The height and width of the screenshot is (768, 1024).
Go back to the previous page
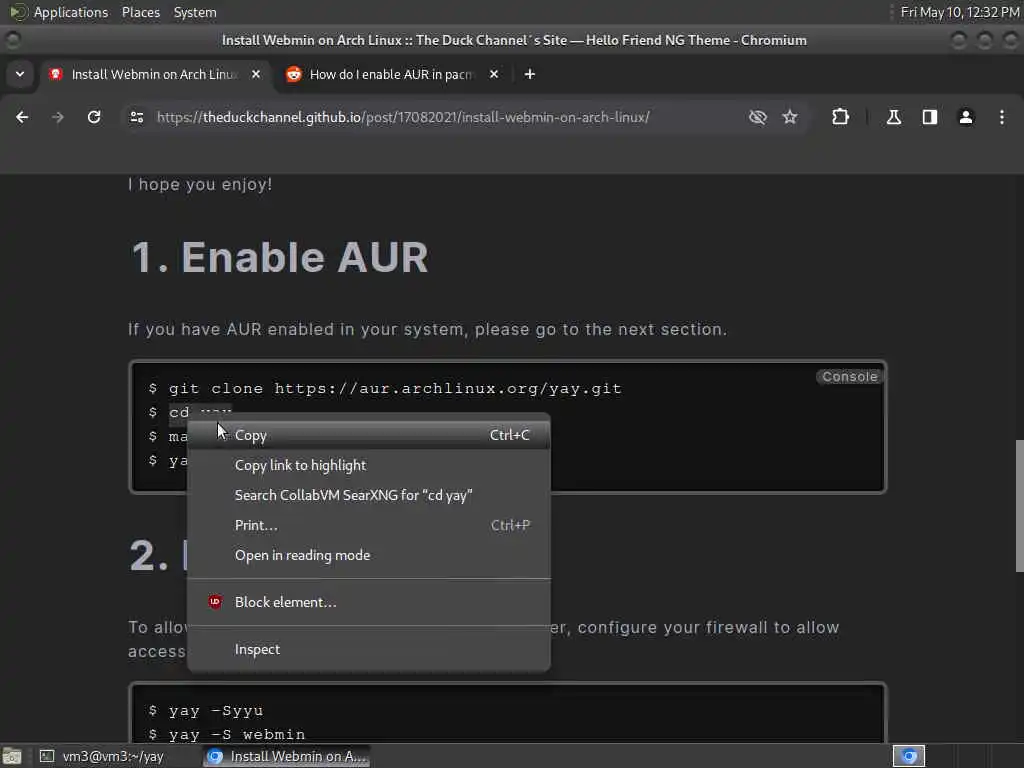point(22,117)
